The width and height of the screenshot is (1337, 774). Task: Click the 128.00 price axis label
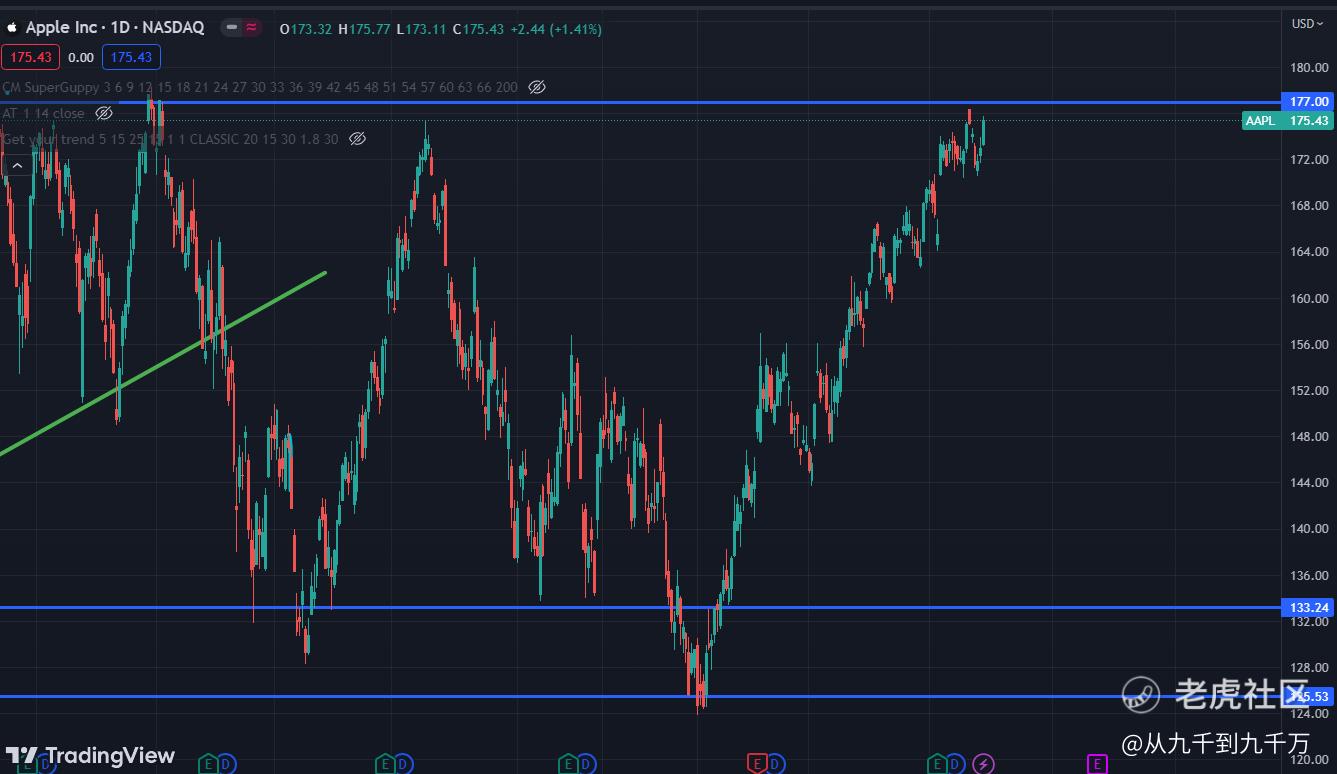pyautogui.click(x=1309, y=668)
